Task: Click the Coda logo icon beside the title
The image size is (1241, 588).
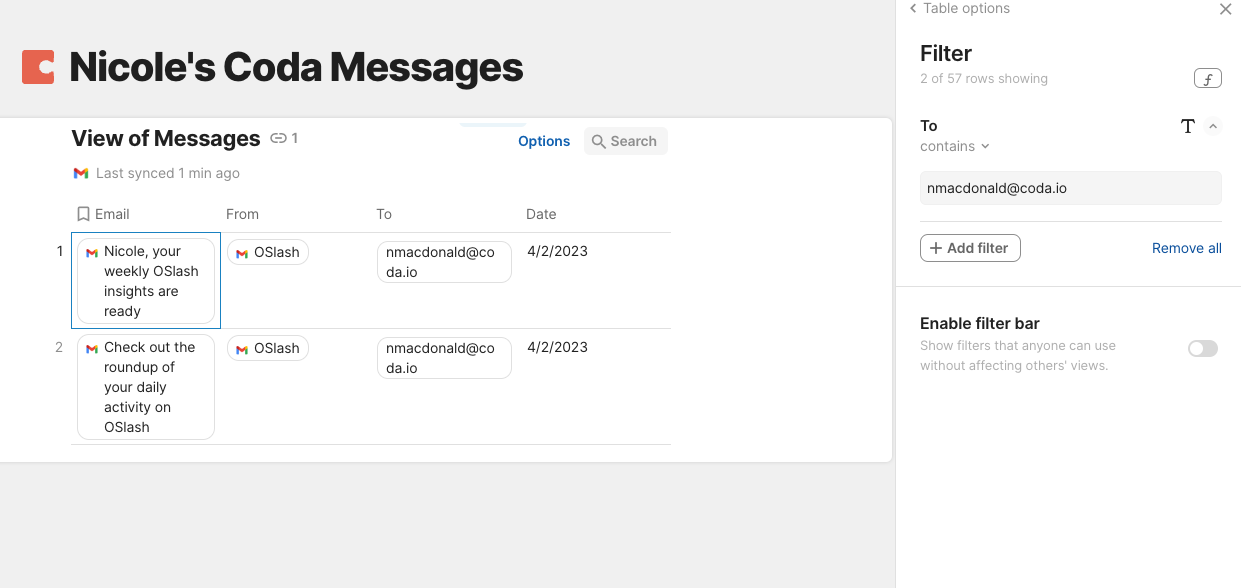Action: (38, 67)
